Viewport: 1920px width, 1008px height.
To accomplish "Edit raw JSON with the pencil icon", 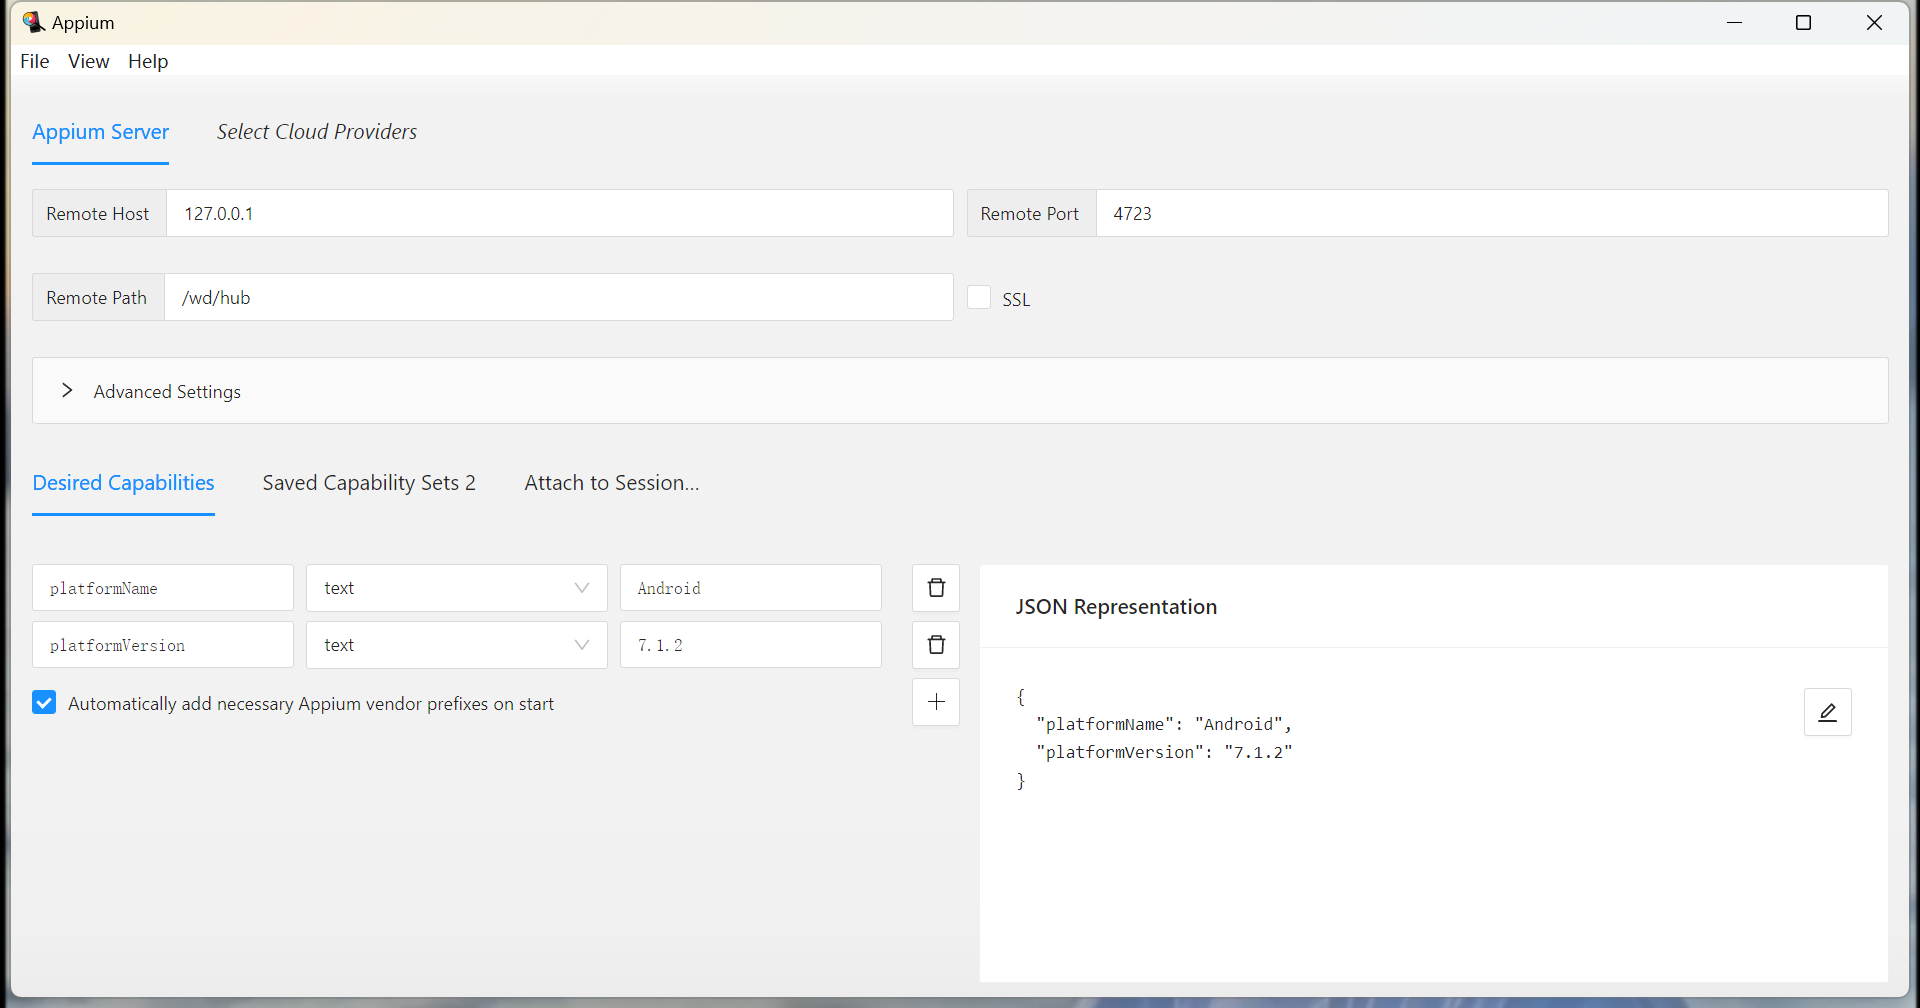I will [1827, 712].
